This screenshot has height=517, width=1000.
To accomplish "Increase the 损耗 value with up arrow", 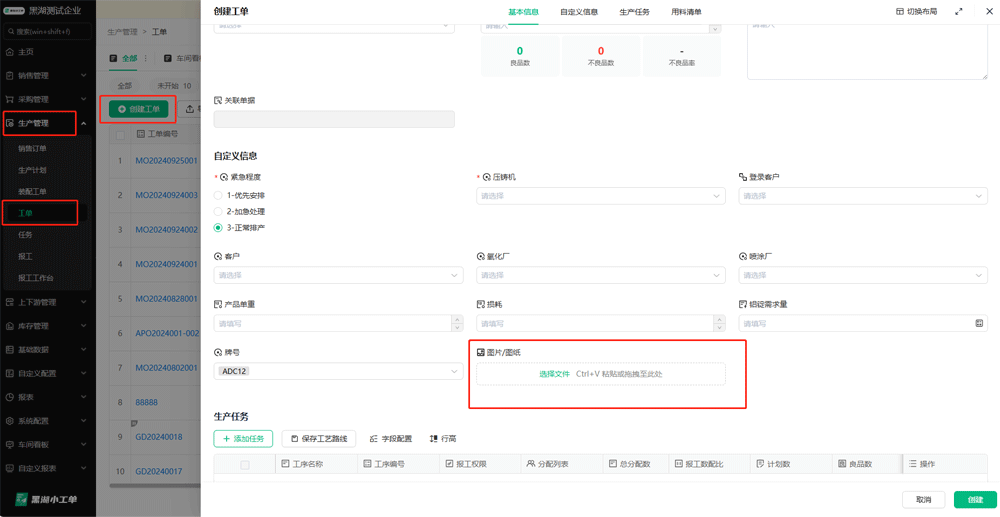I will [x=719, y=319].
